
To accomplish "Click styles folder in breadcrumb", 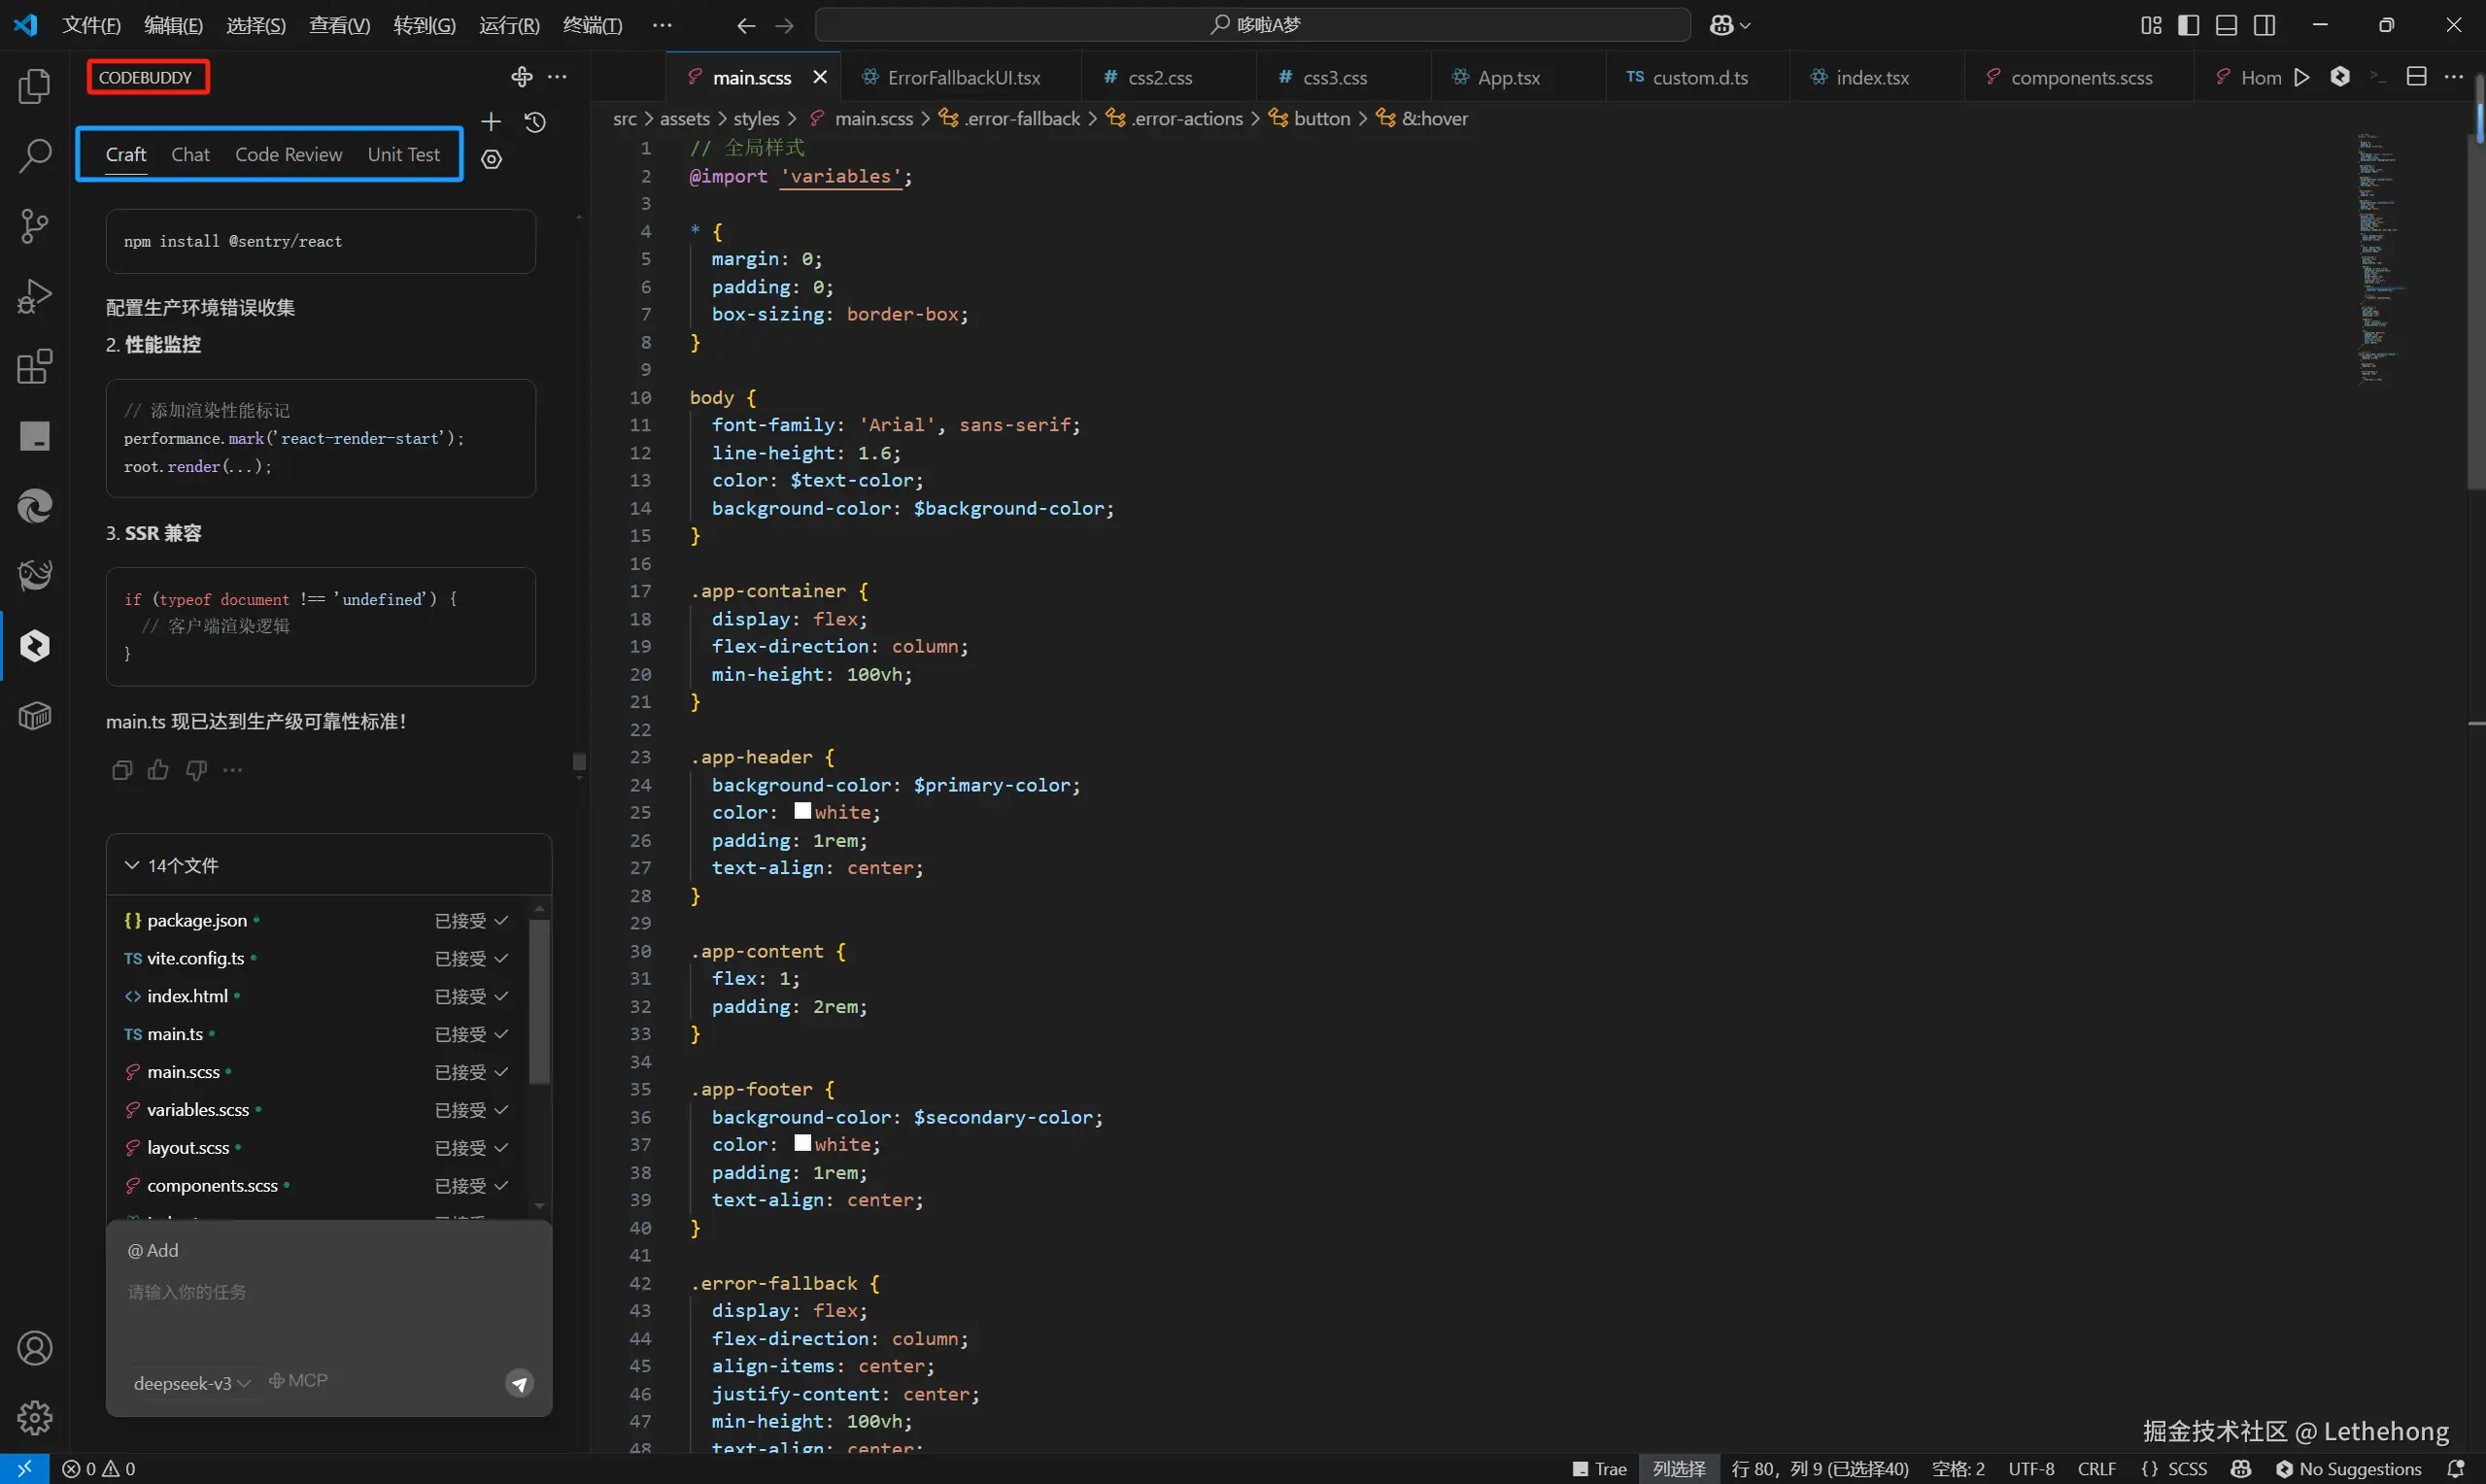I will coord(756,118).
